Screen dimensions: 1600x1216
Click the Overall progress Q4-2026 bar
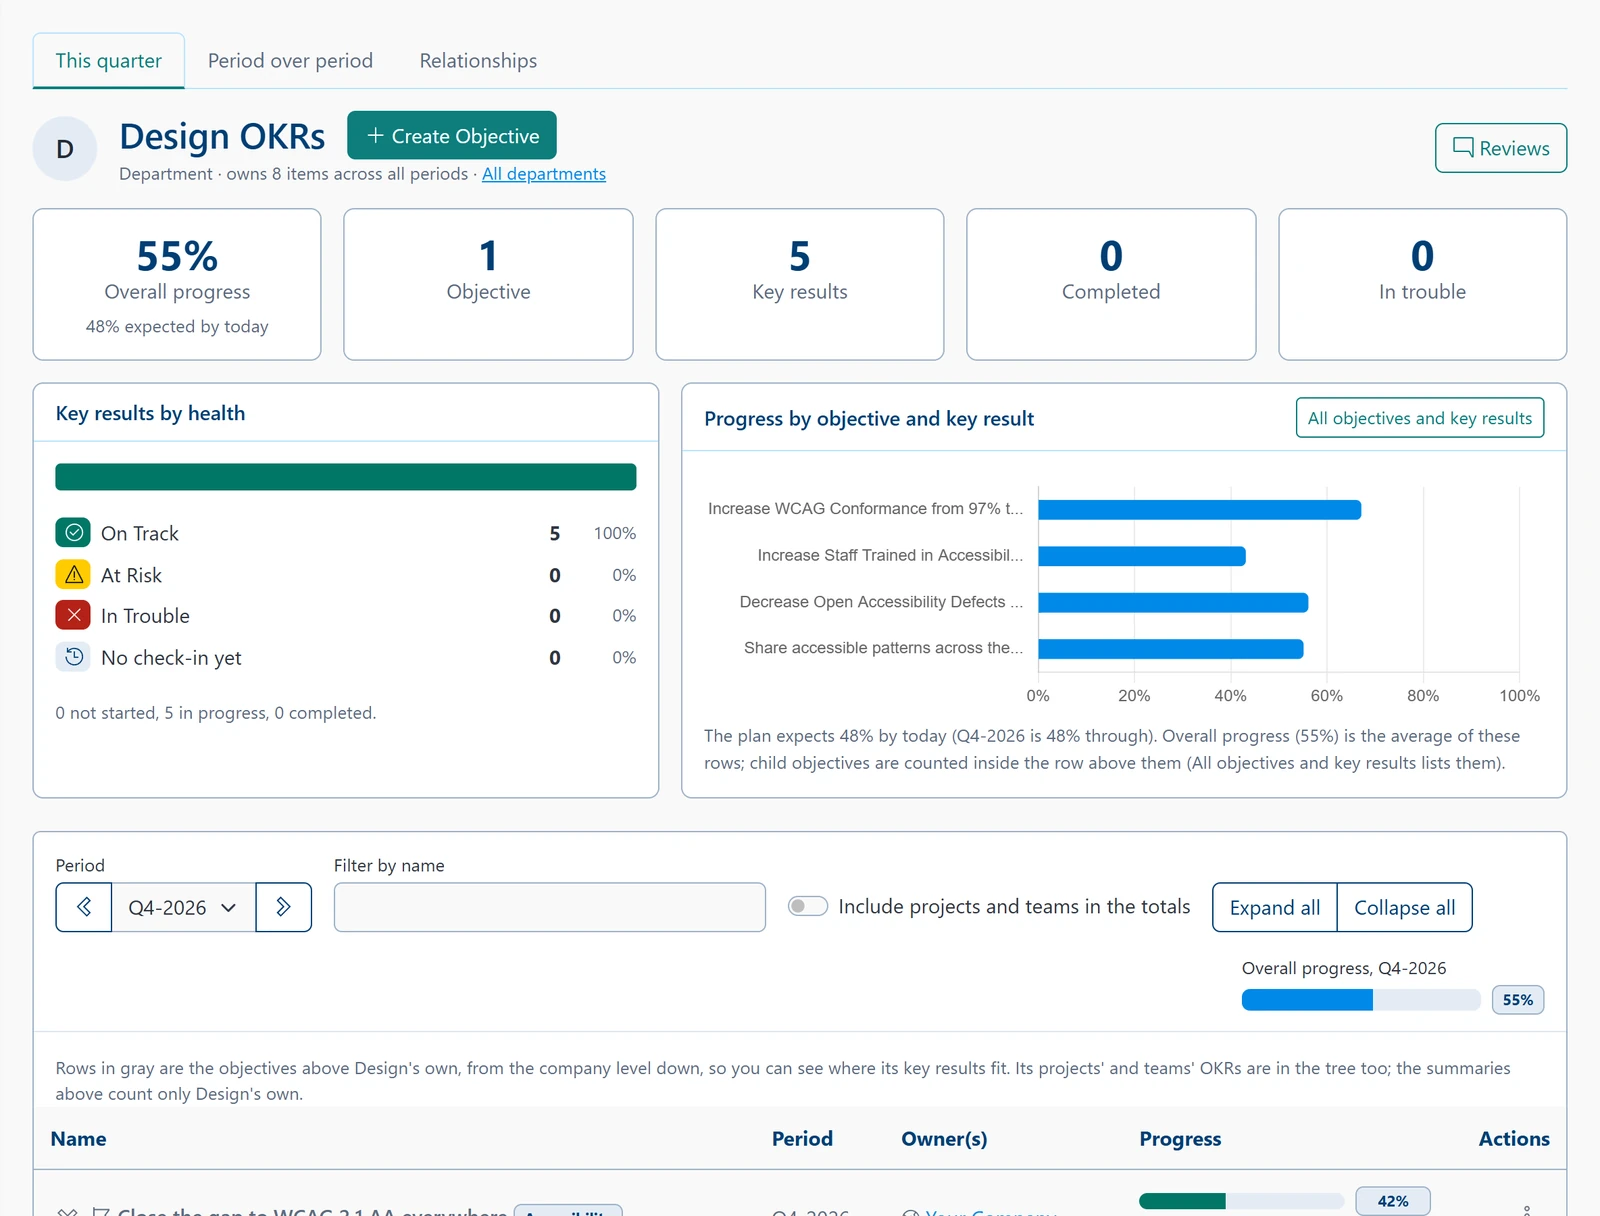[1361, 1000]
